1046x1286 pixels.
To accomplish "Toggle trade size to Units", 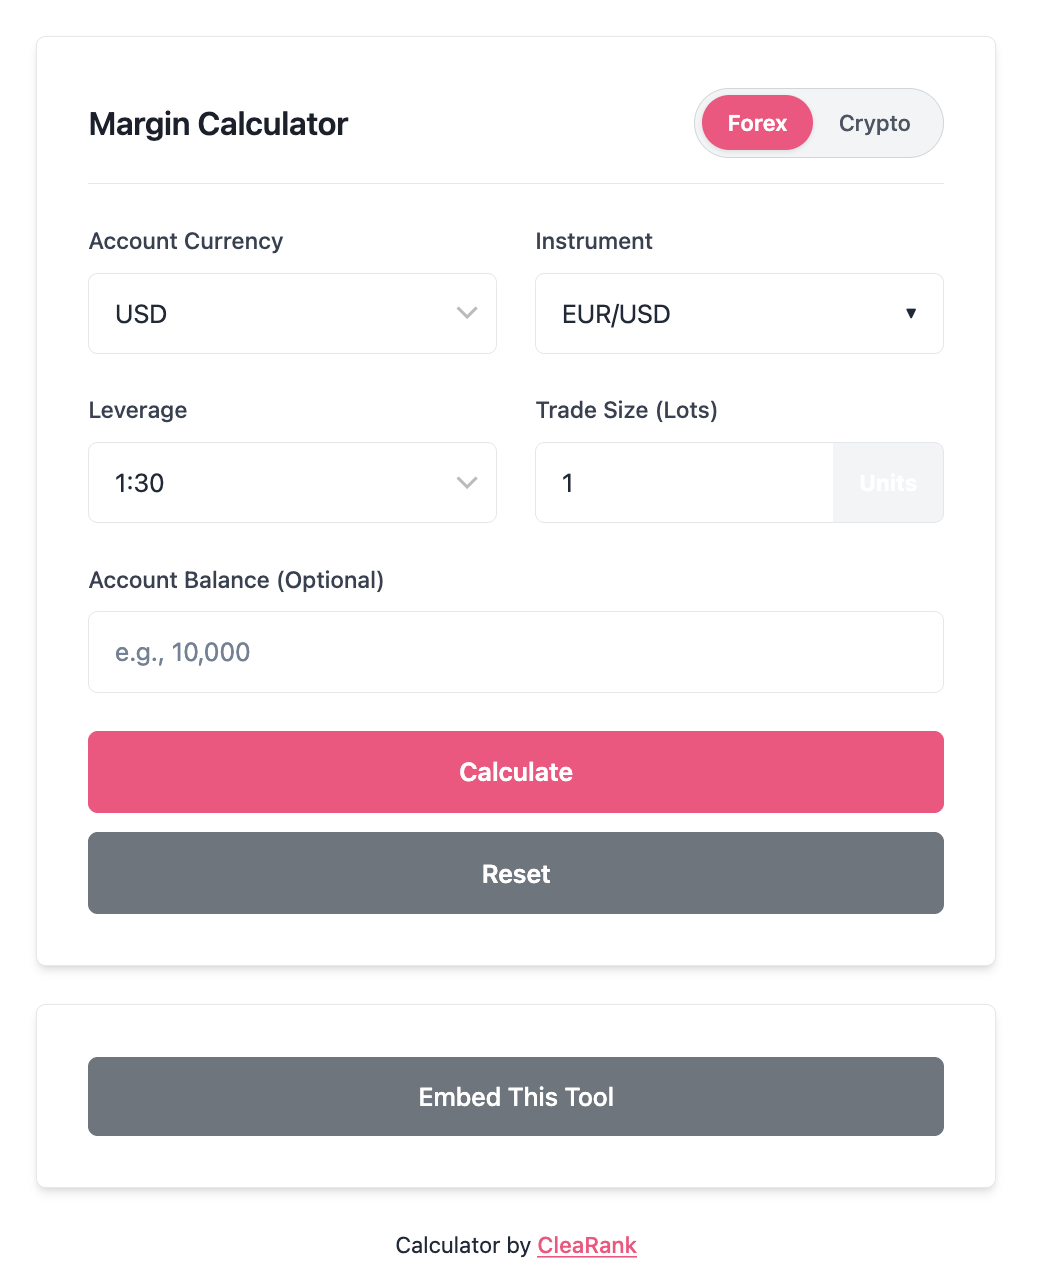I will pyautogui.click(x=888, y=483).
